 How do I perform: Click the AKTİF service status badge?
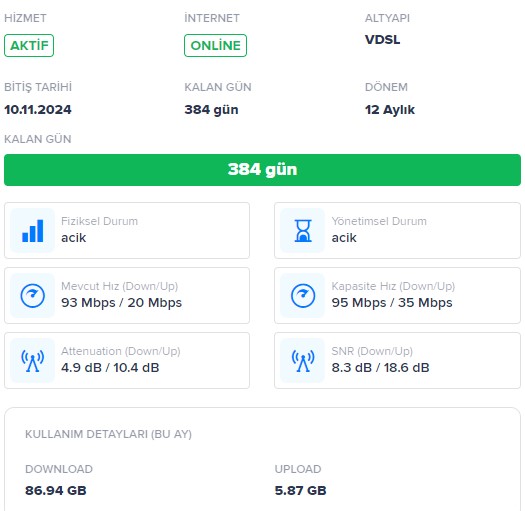coord(29,45)
